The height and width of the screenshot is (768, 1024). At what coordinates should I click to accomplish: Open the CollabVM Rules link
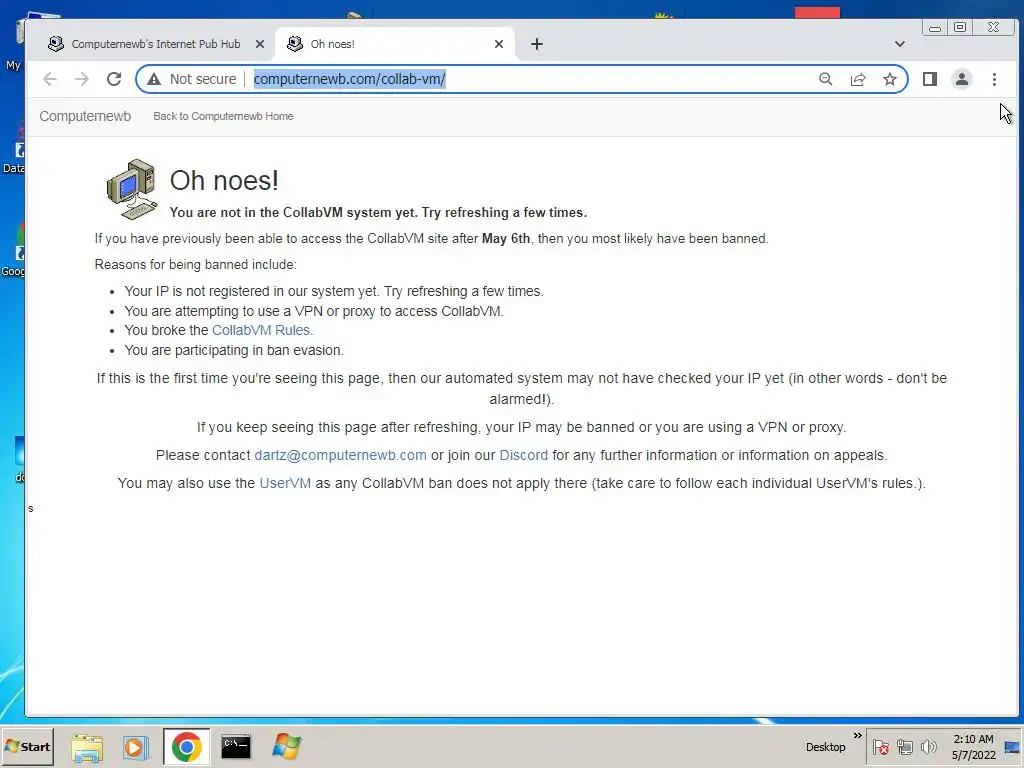(263, 330)
